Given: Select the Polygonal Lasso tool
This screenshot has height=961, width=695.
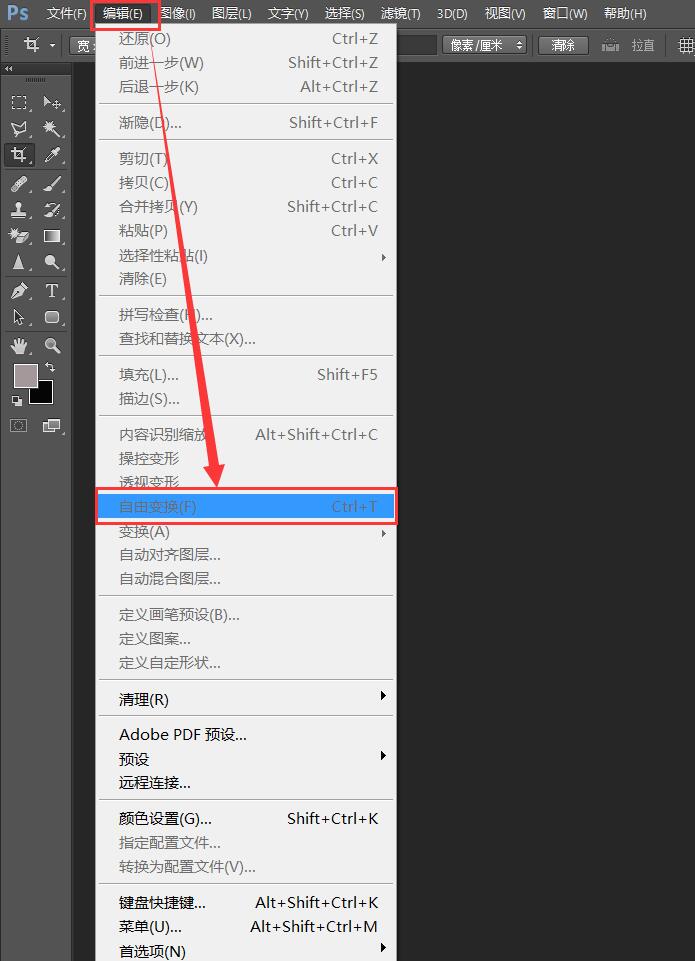Looking at the screenshot, I should [x=19, y=129].
